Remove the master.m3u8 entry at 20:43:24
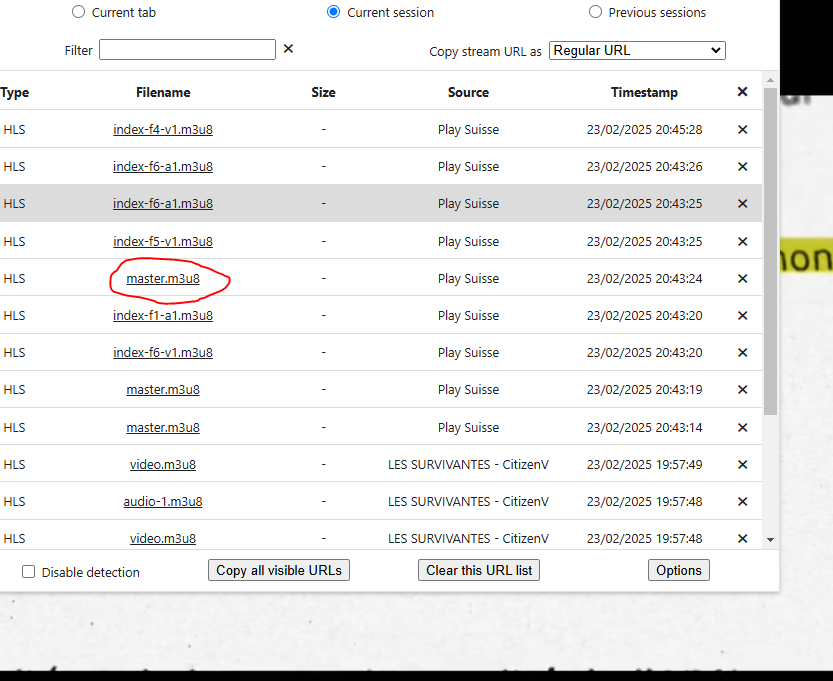833x681 pixels. pyautogui.click(x=743, y=279)
